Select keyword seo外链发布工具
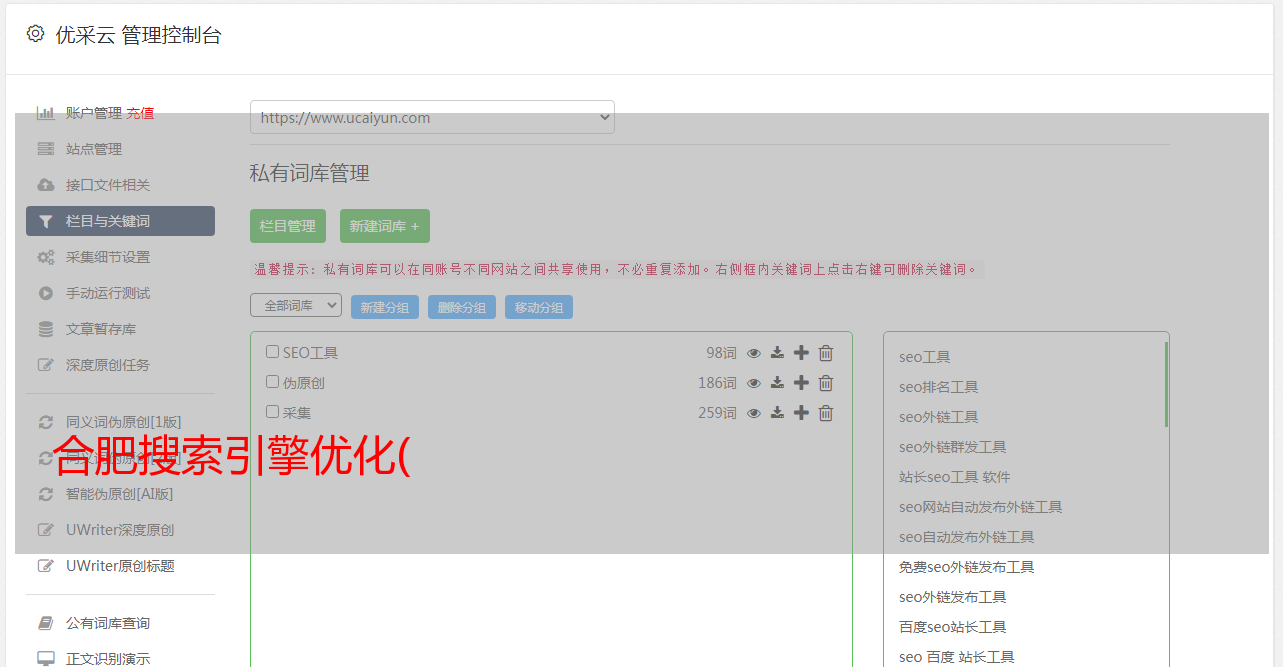This screenshot has height=667, width=1283. click(953, 597)
